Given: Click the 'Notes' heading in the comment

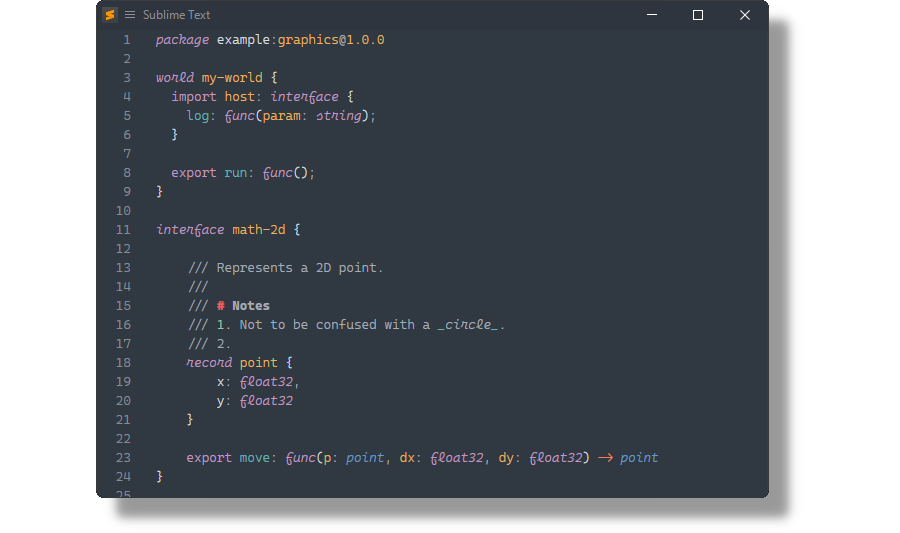Looking at the screenshot, I should (x=251, y=306).
